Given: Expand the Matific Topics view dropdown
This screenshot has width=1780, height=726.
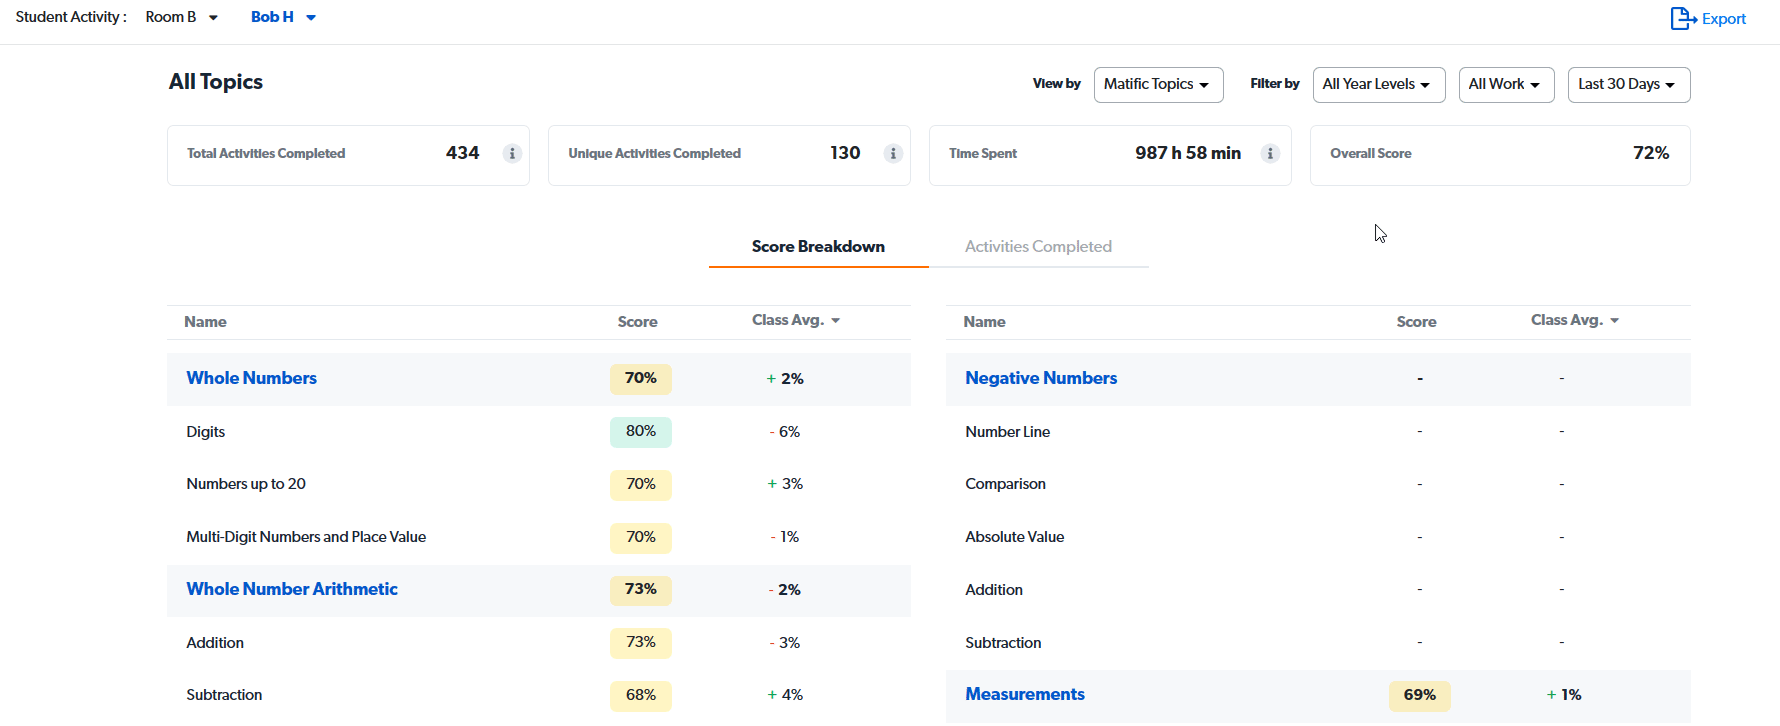Looking at the screenshot, I should 1158,85.
